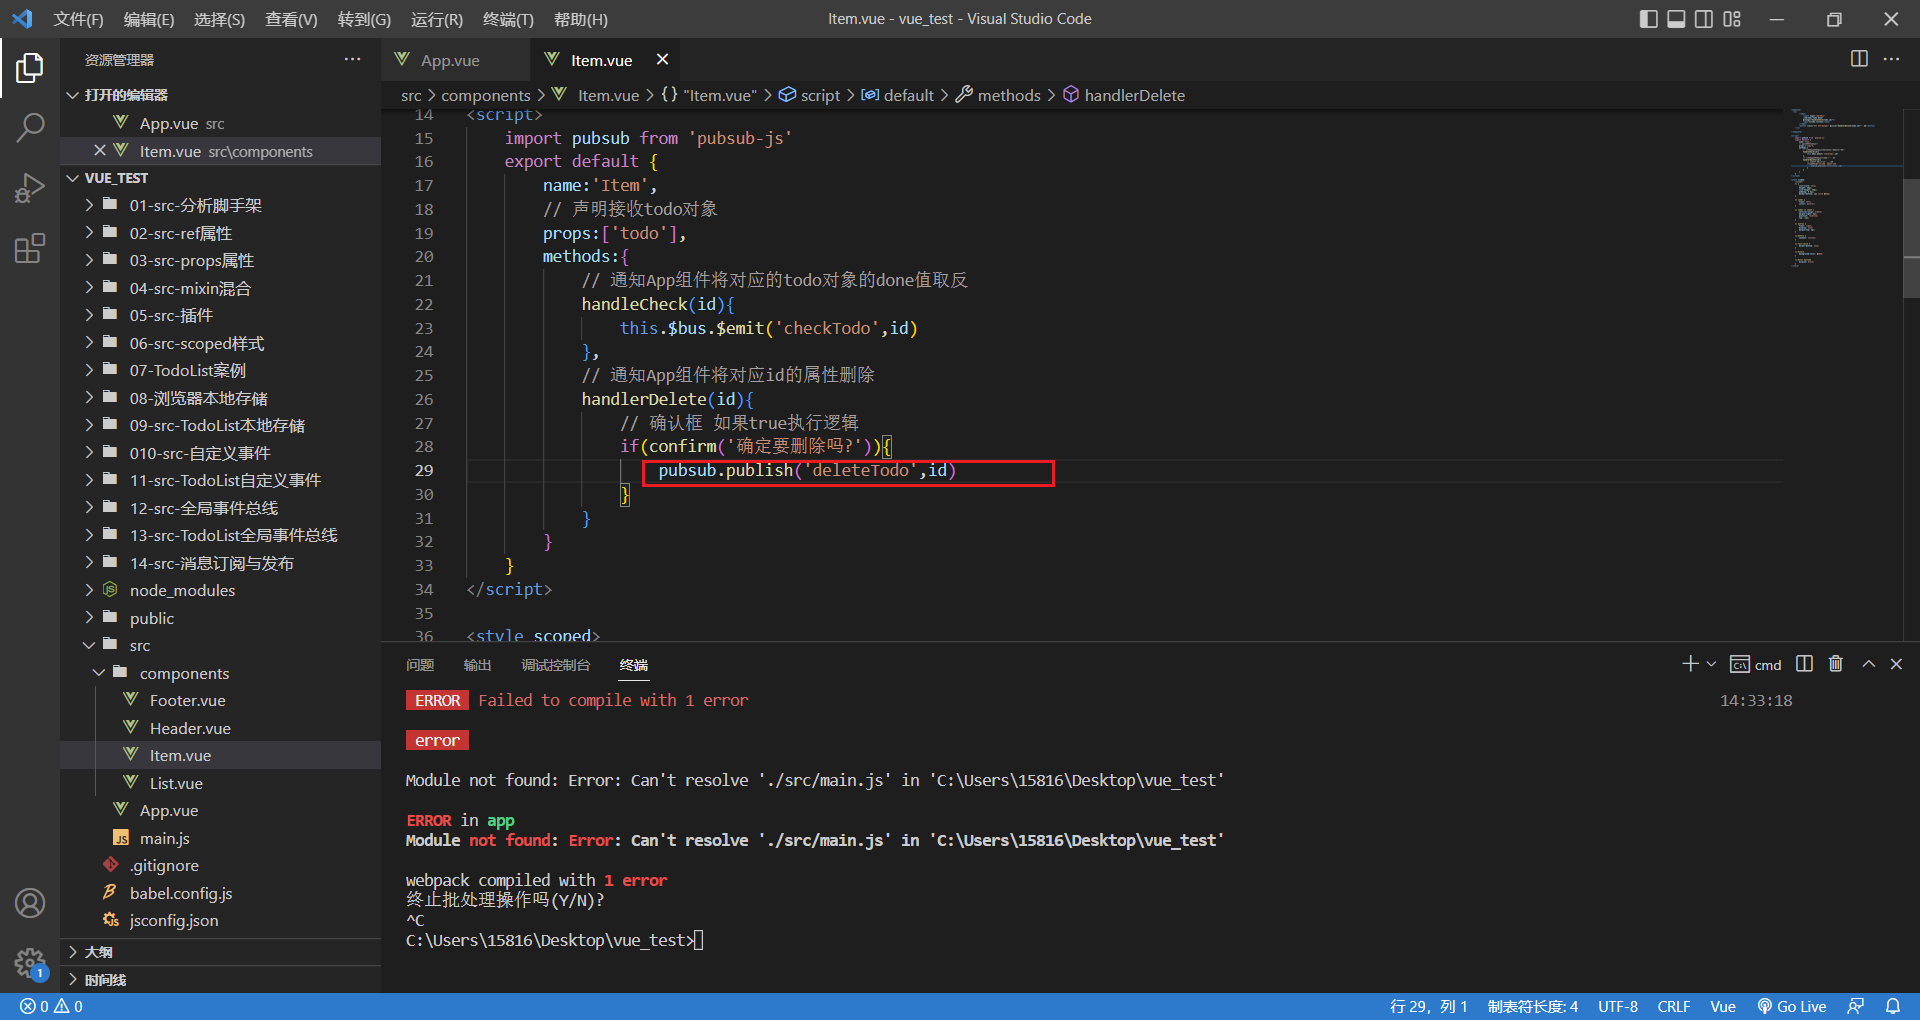Maximize the panel size with chevron
1920x1020 pixels.
tap(1868, 664)
